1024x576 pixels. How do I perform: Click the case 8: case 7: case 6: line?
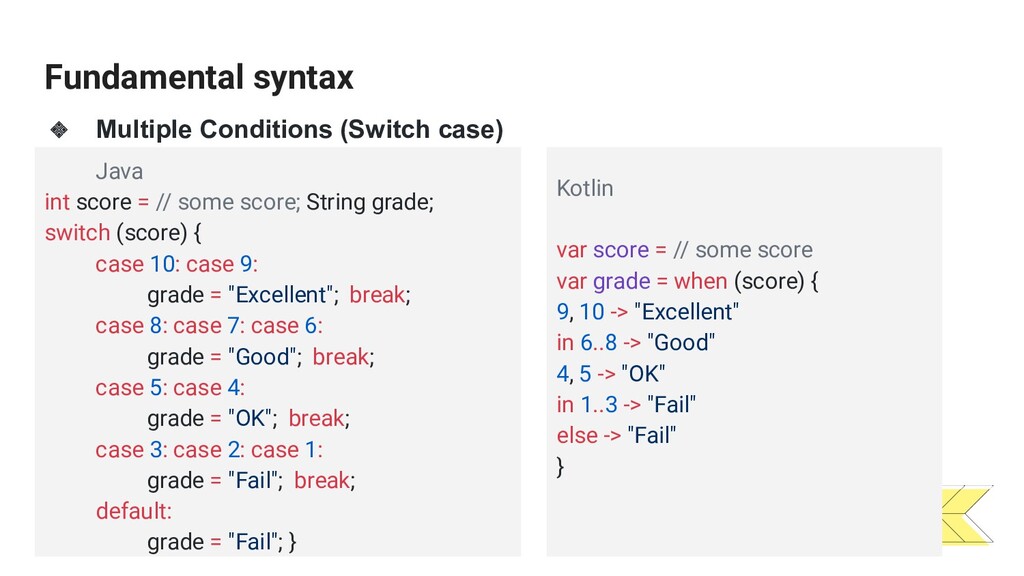coord(209,325)
